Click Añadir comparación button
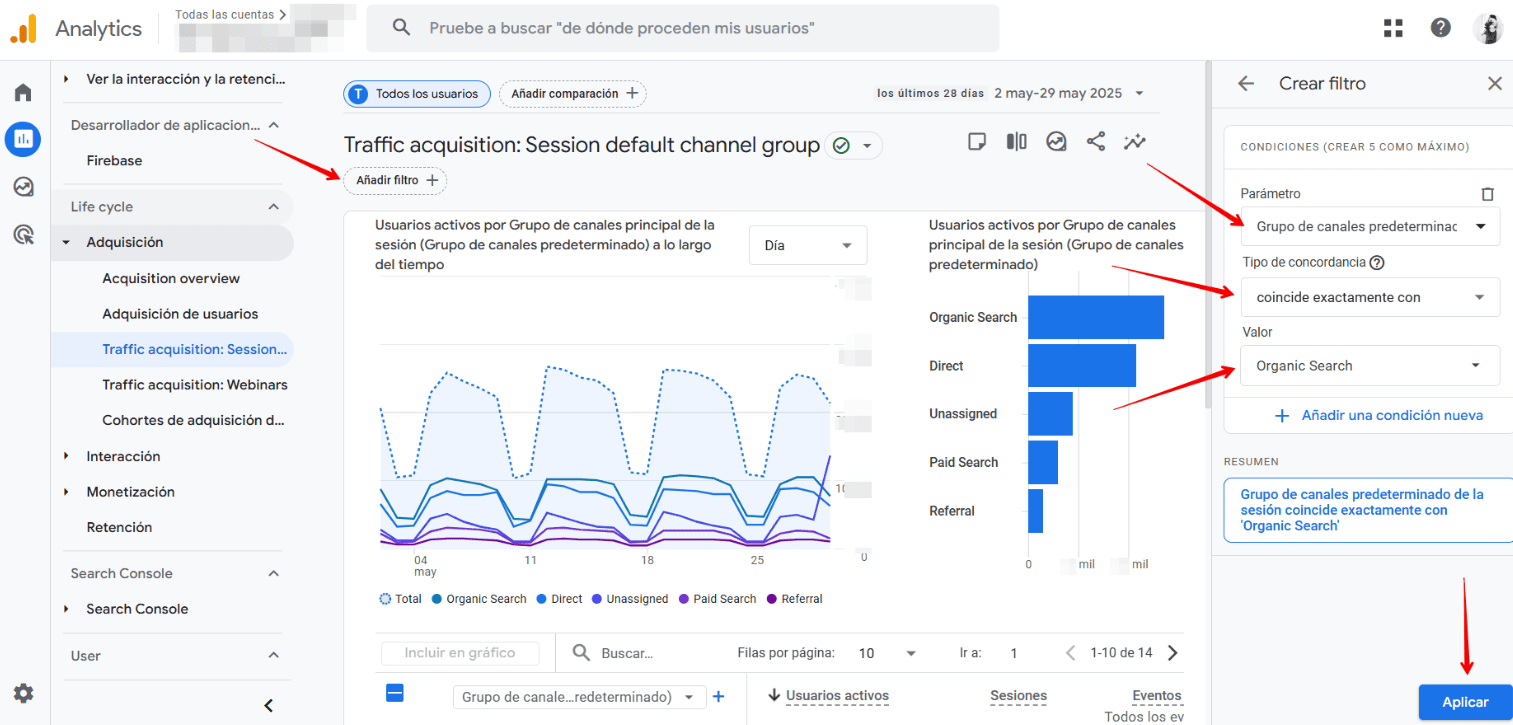 coord(573,94)
